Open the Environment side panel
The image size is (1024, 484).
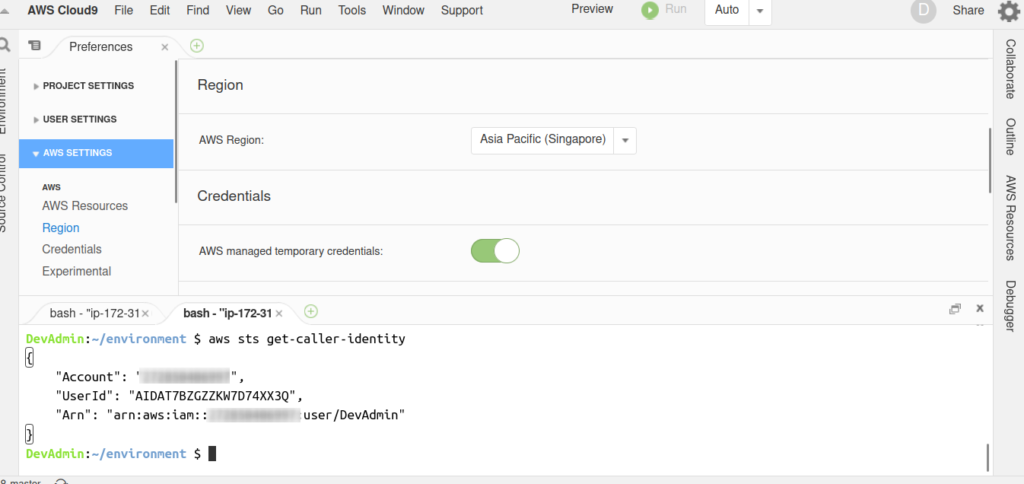[x=4, y=101]
